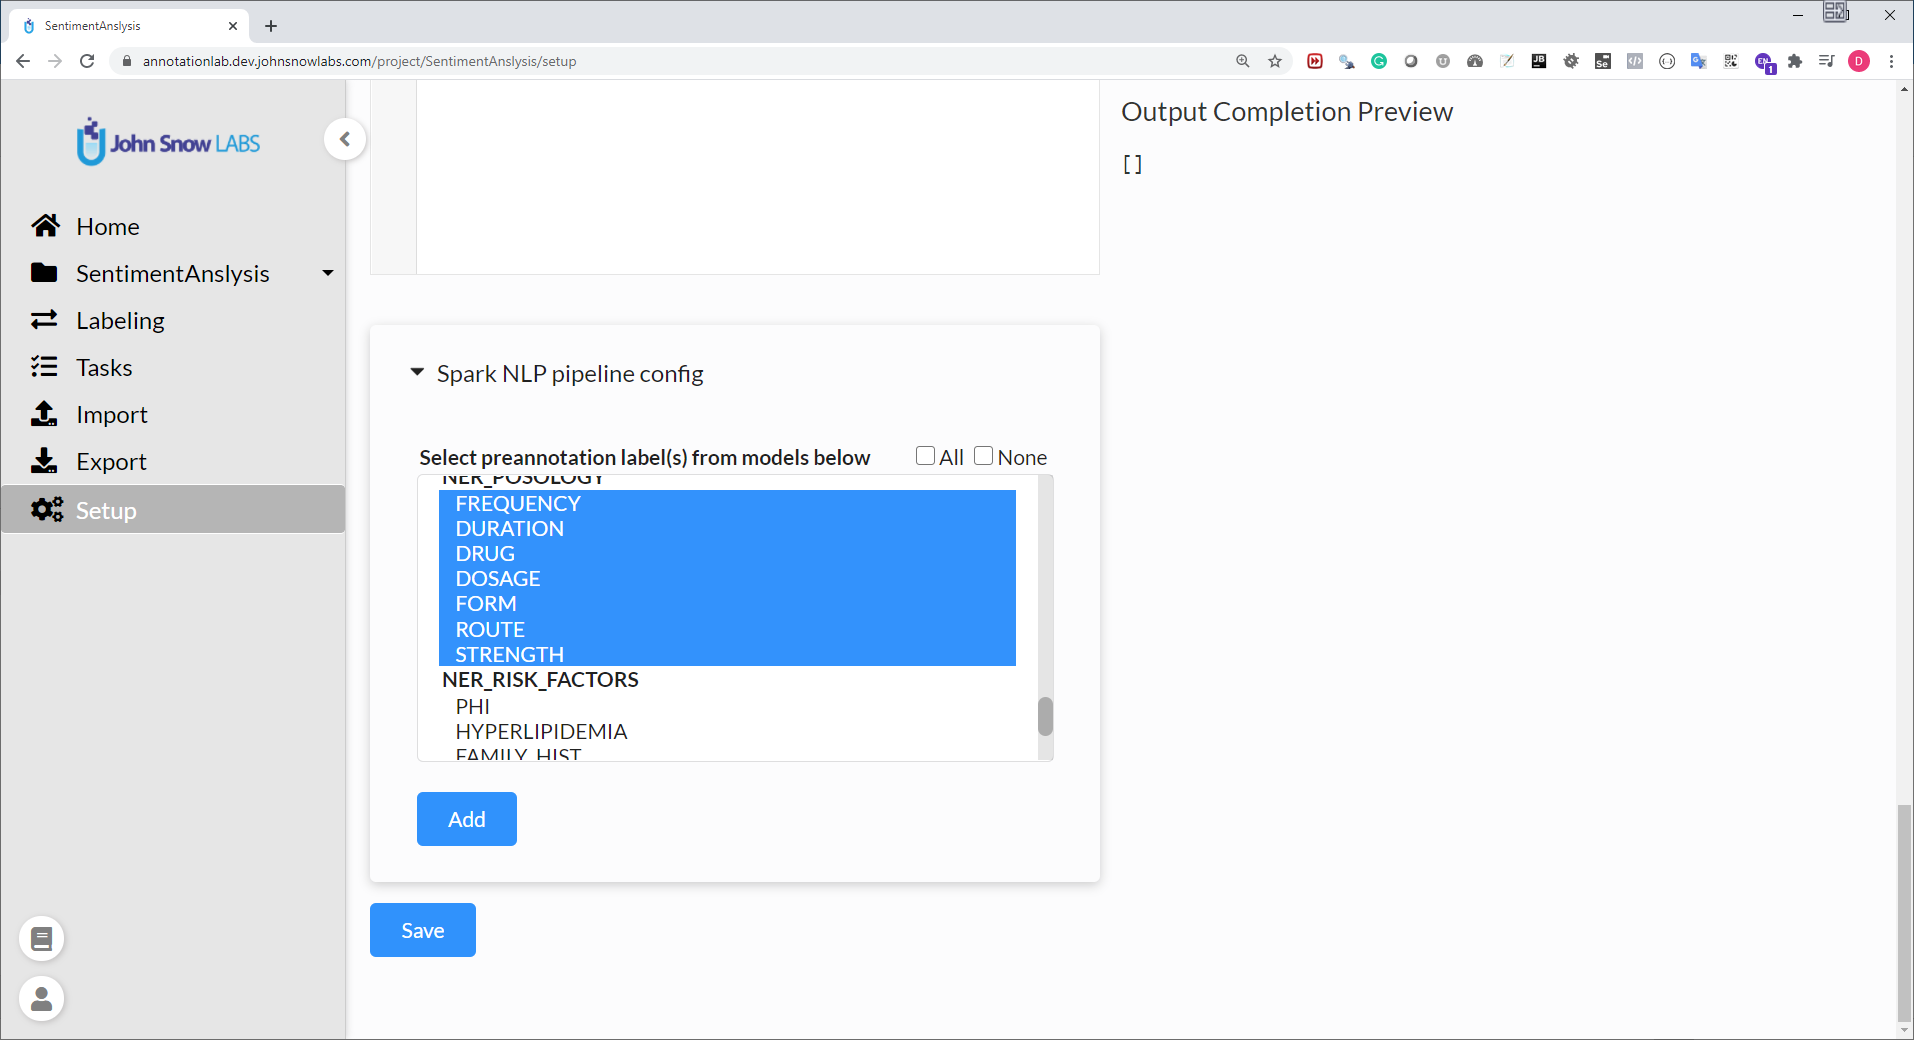Viewport: 1914px width, 1040px height.
Task: Click the Grammarly extension icon
Action: pos(1379,61)
